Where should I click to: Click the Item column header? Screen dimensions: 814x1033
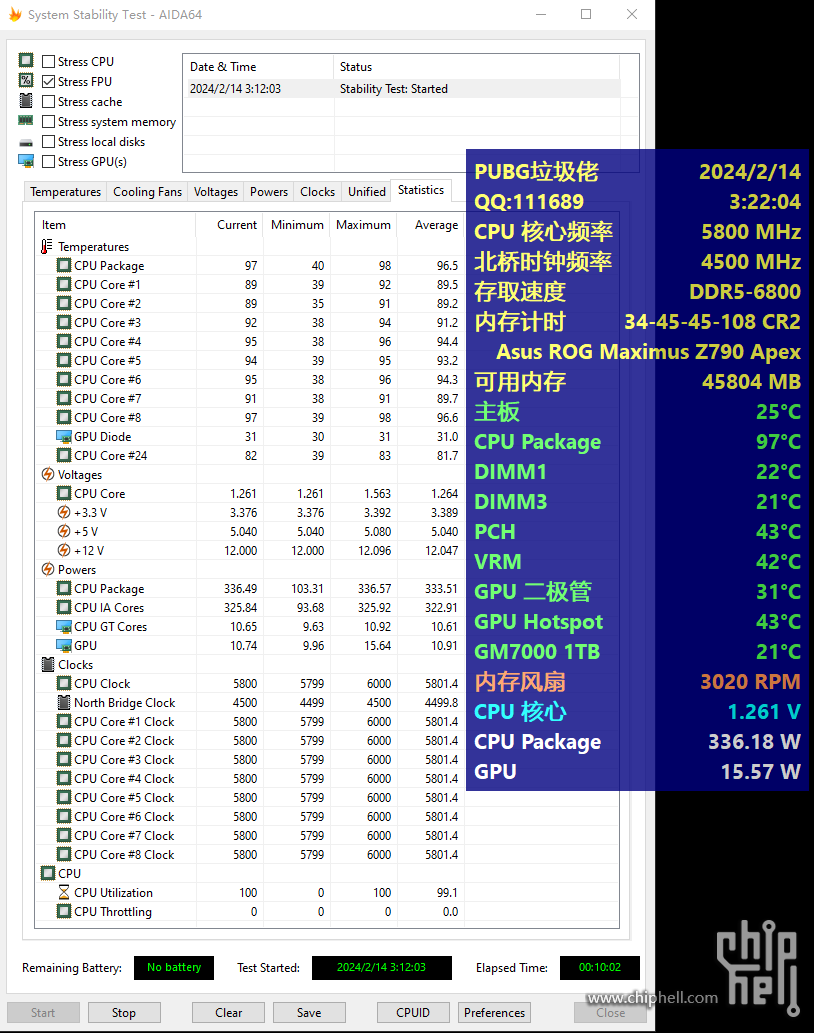(x=115, y=225)
